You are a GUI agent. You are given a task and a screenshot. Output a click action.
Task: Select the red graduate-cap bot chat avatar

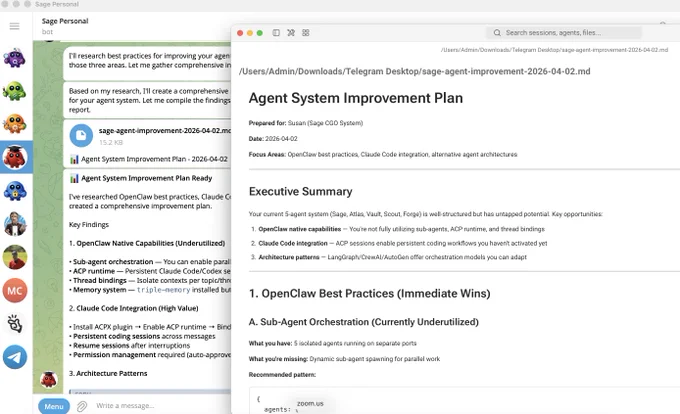(x=15, y=157)
